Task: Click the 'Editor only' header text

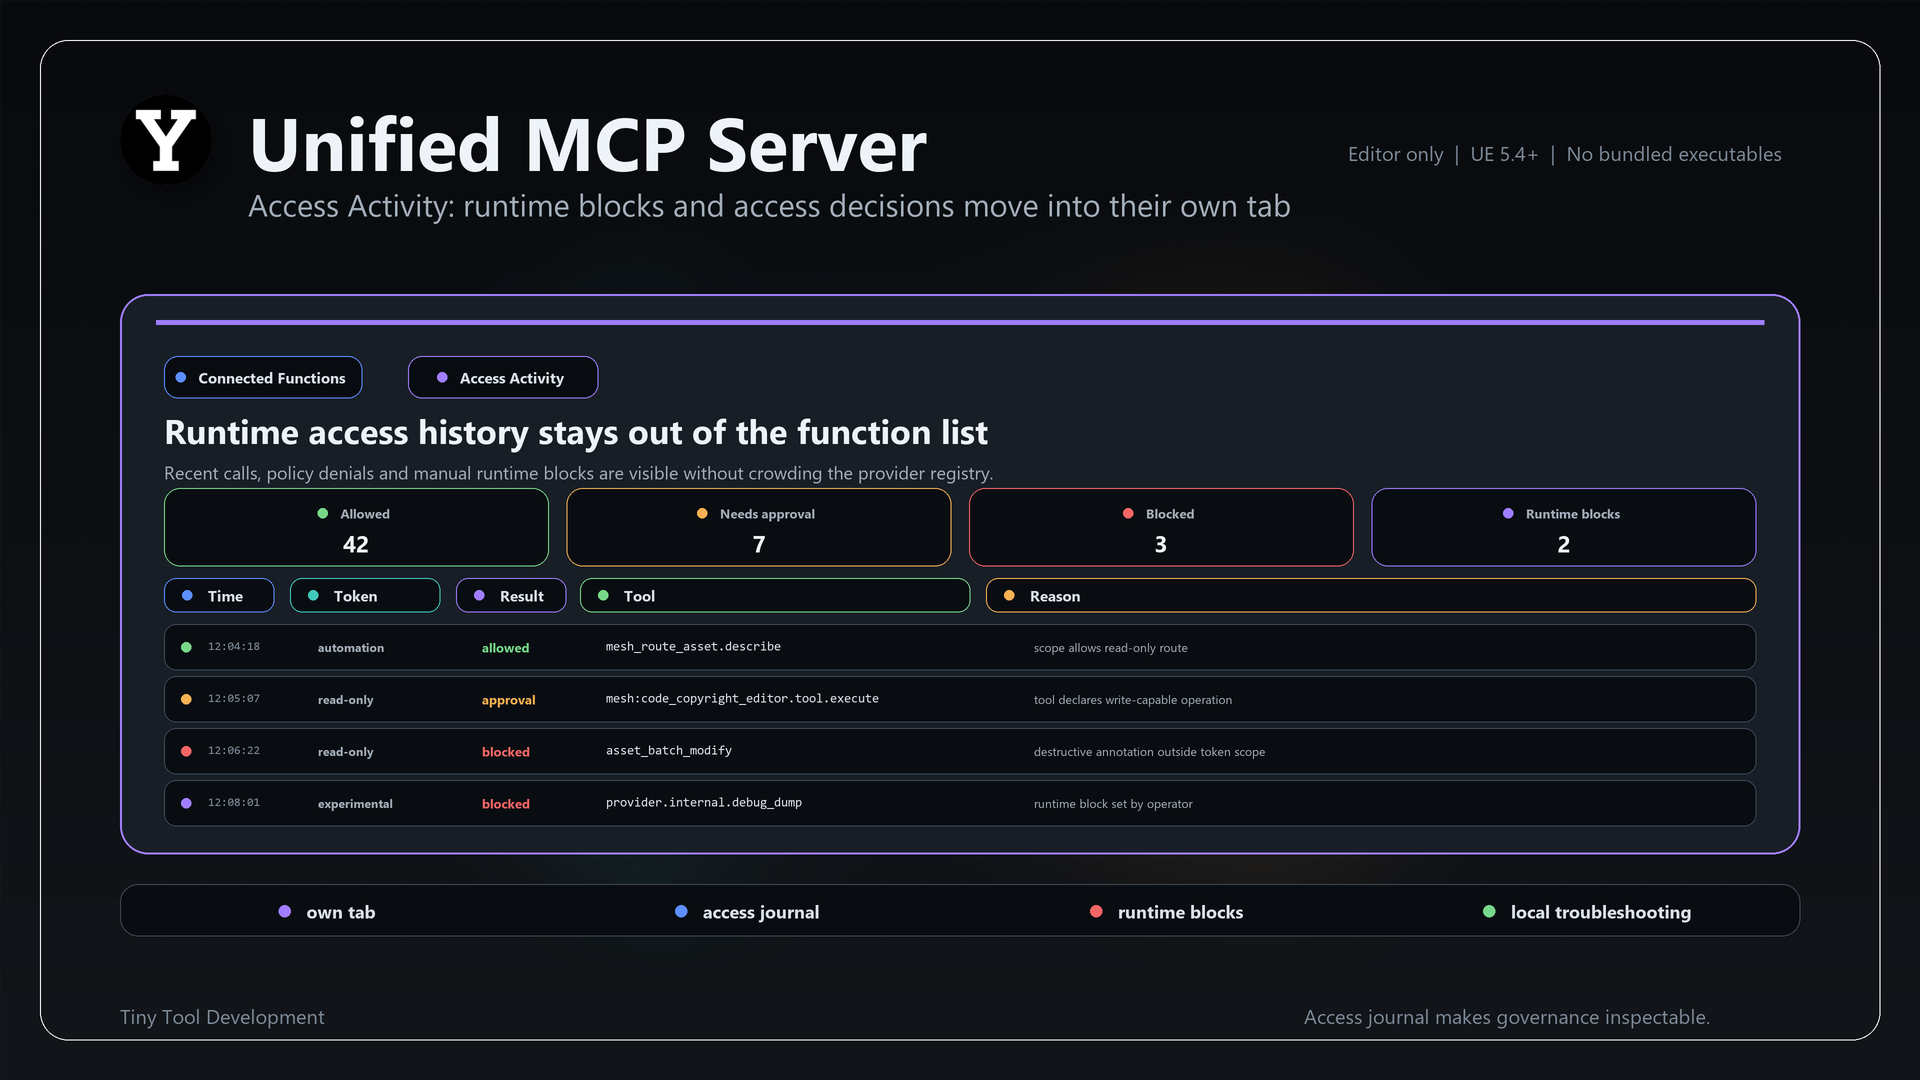Action: [x=1395, y=154]
